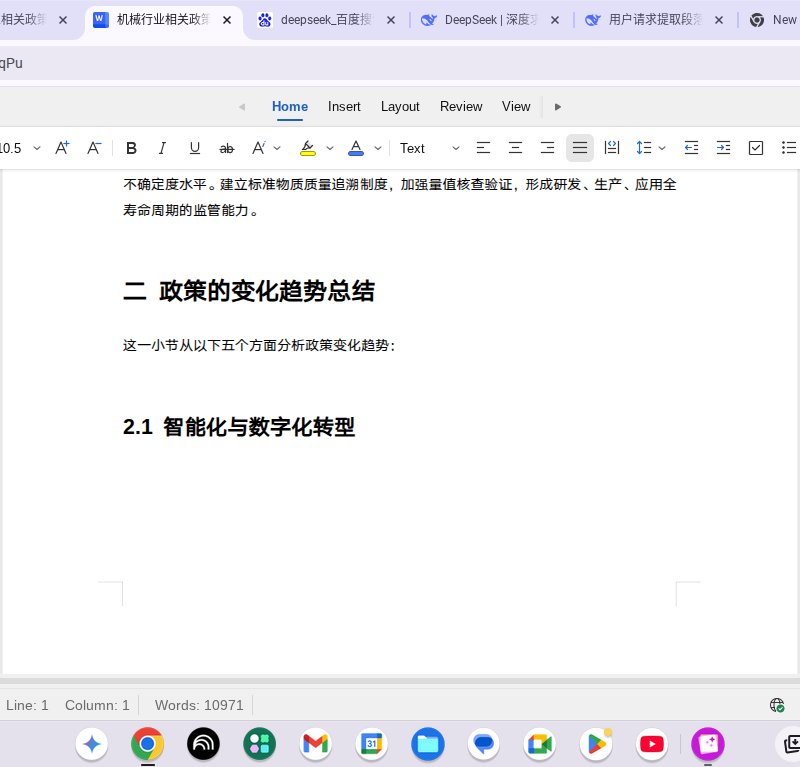Image resolution: width=800 pixels, height=767 pixels.
Task: Center align text
Action: coord(515,149)
